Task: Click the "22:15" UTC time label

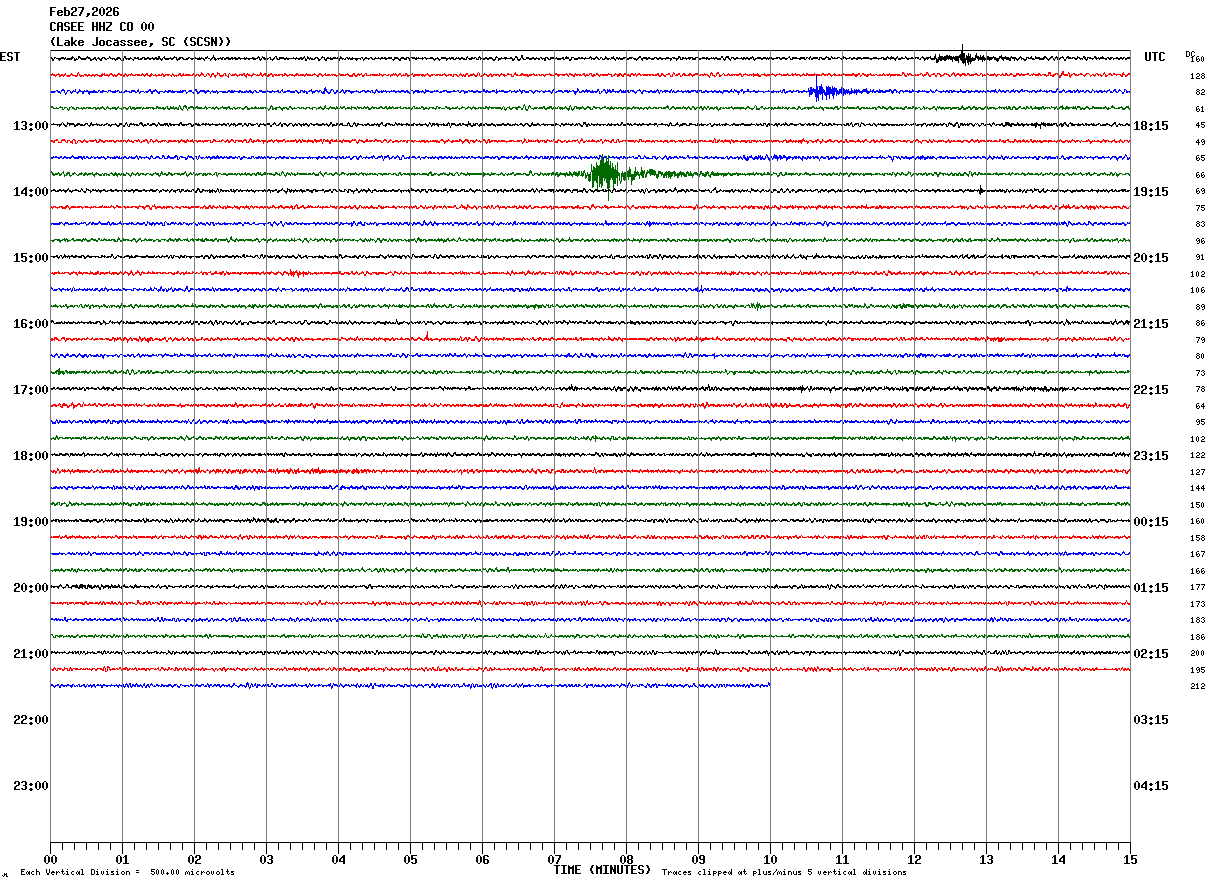Action: (1151, 389)
